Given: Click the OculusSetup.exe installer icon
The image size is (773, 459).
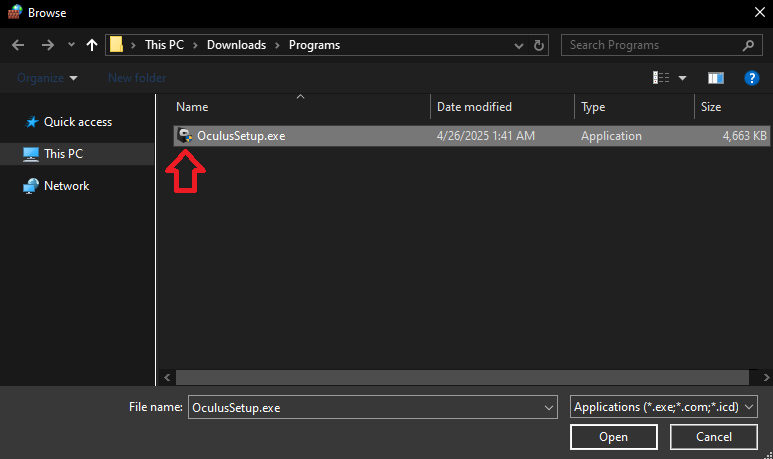Looking at the screenshot, I should (x=185, y=136).
